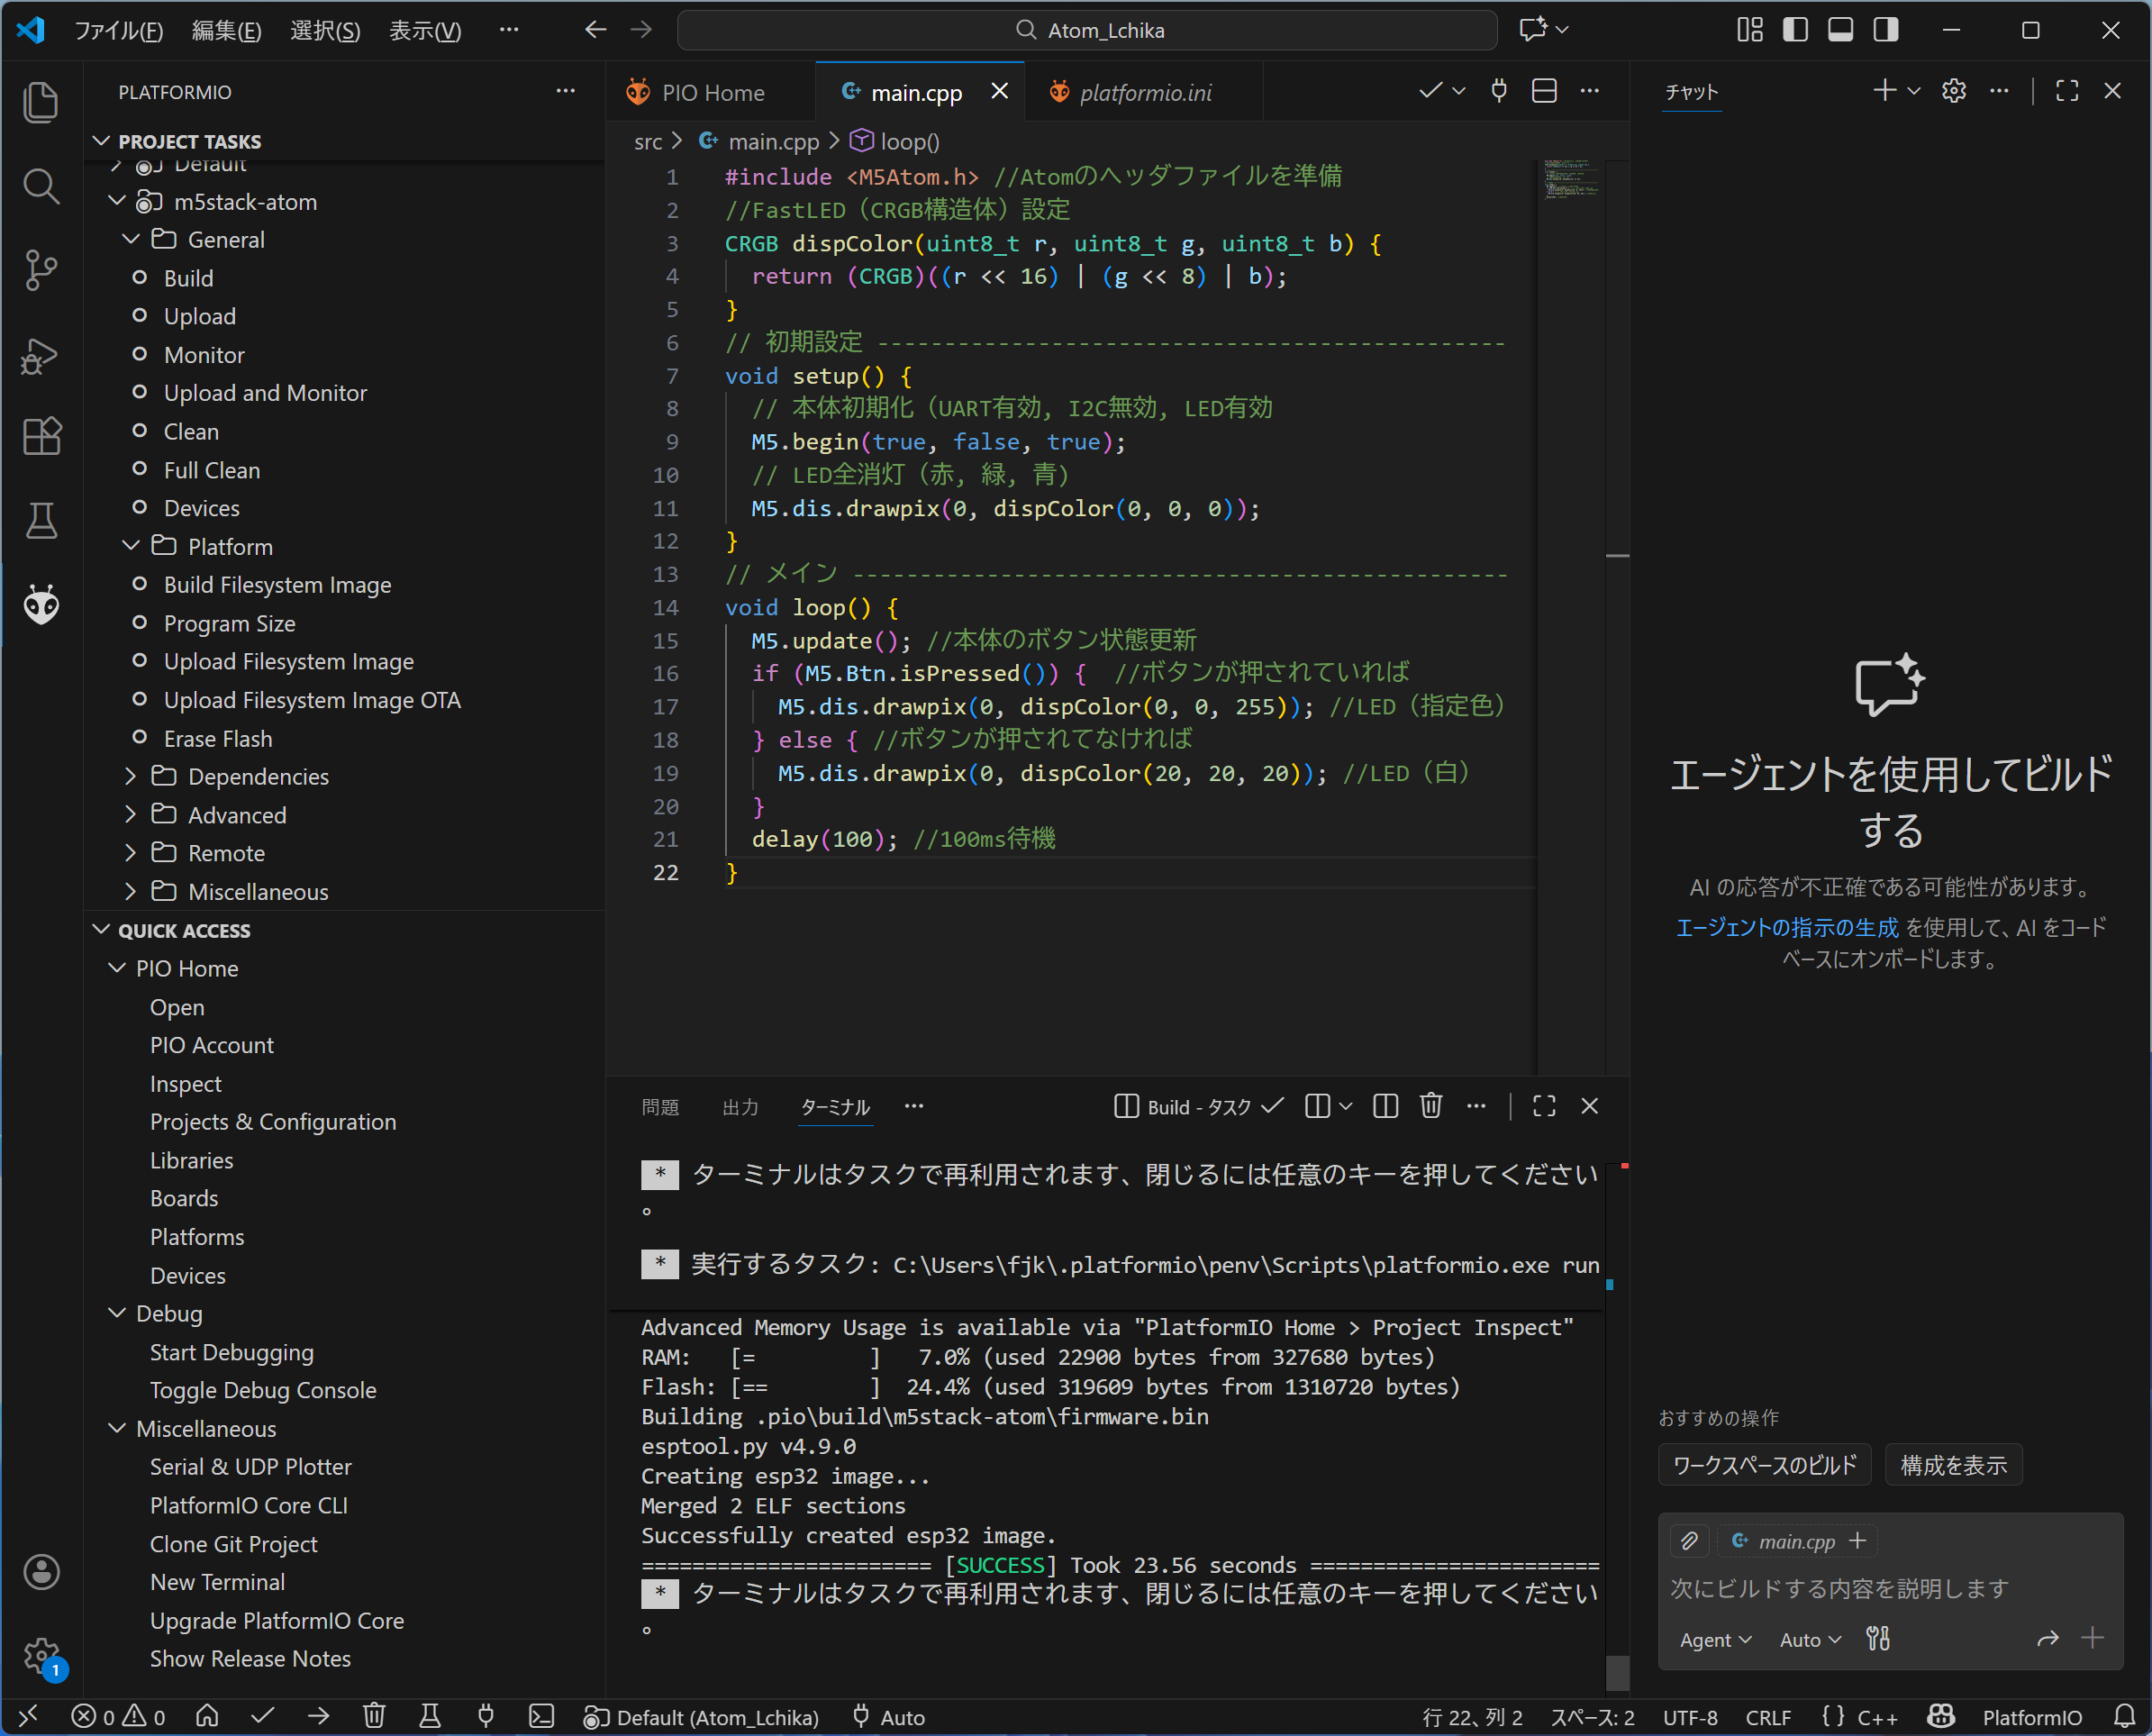
Task: Open the PlatformIO alien icon in activity bar
Action: [41, 605]
